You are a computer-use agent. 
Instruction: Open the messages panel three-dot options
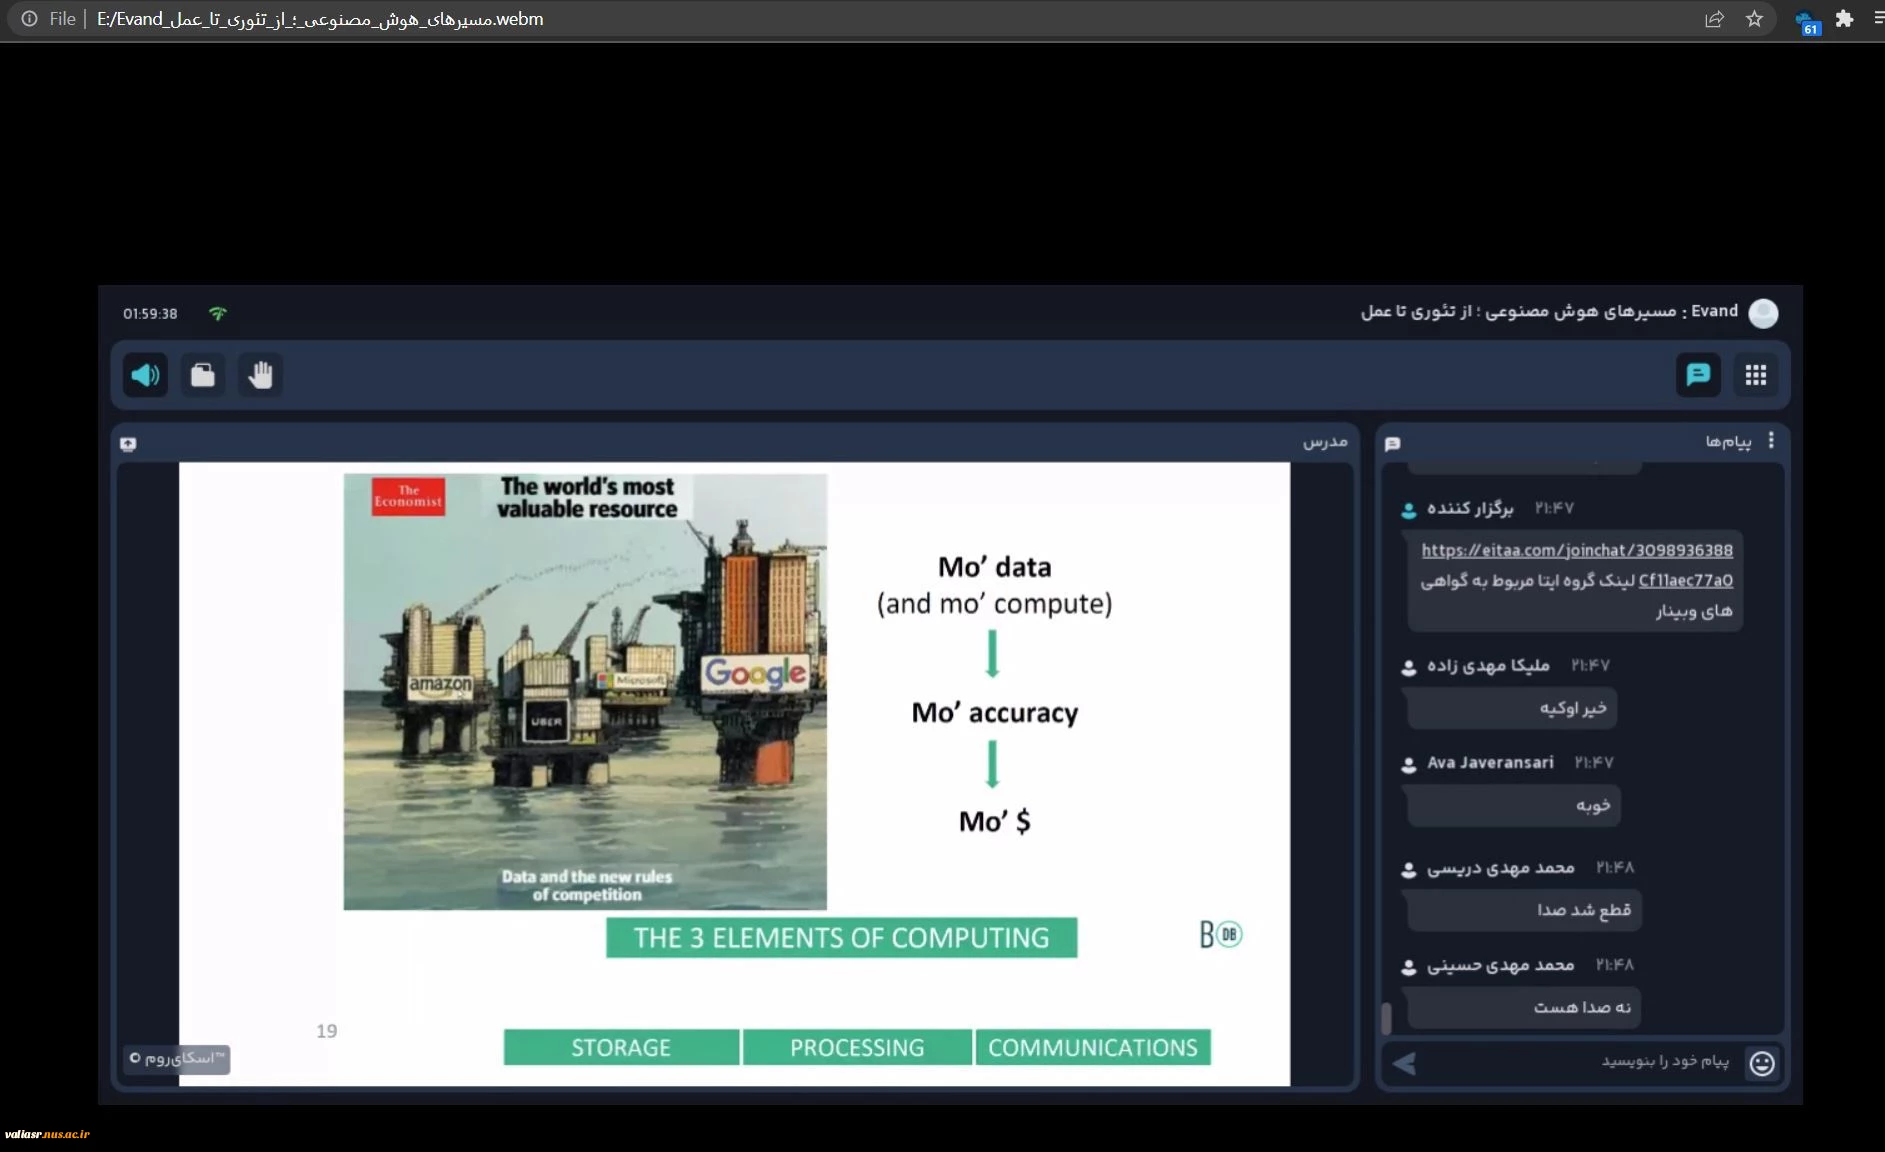pyautogui.click(x=1771, y=441)
